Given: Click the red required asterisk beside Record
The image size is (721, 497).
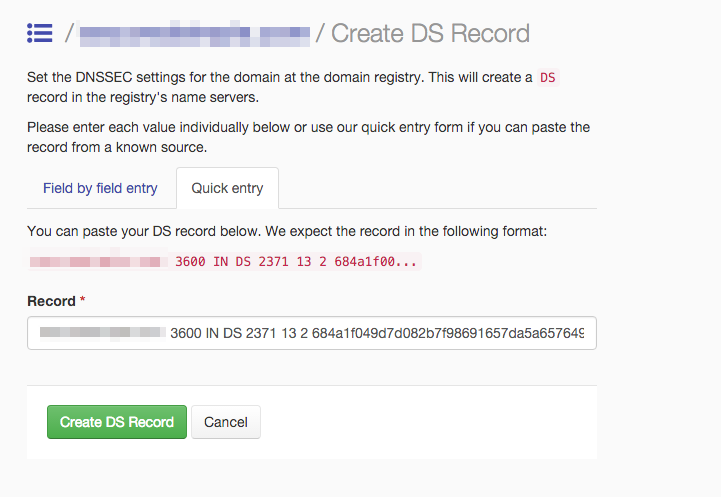Looking at the screenshot, I should coord(82,300).
